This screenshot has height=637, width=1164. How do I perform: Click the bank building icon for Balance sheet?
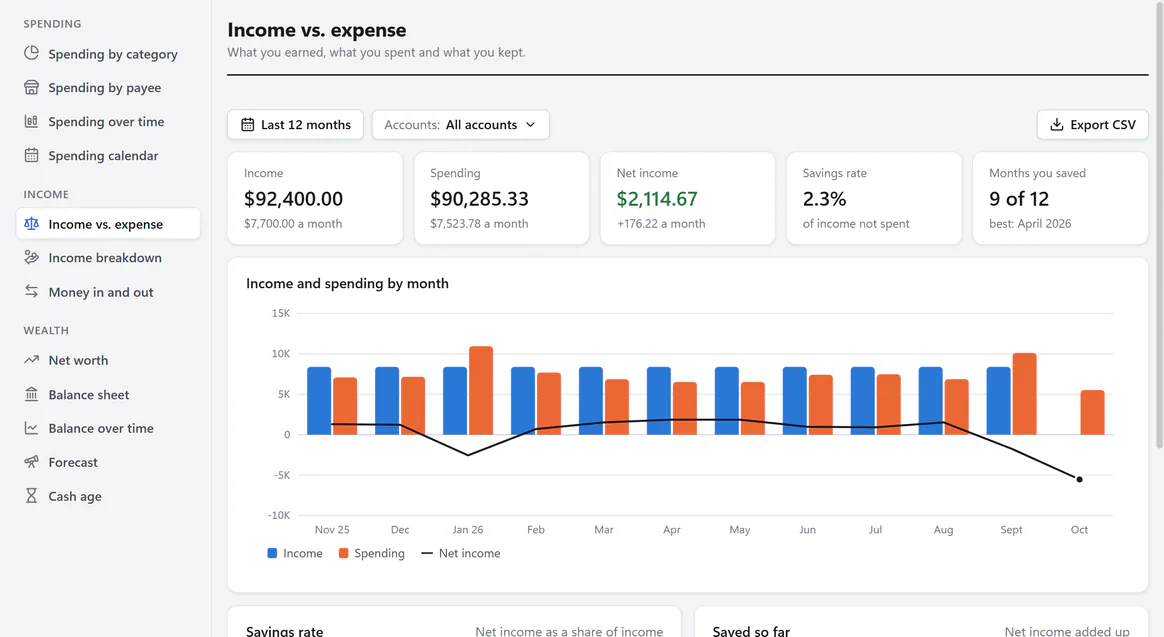[x=31, y=394]
